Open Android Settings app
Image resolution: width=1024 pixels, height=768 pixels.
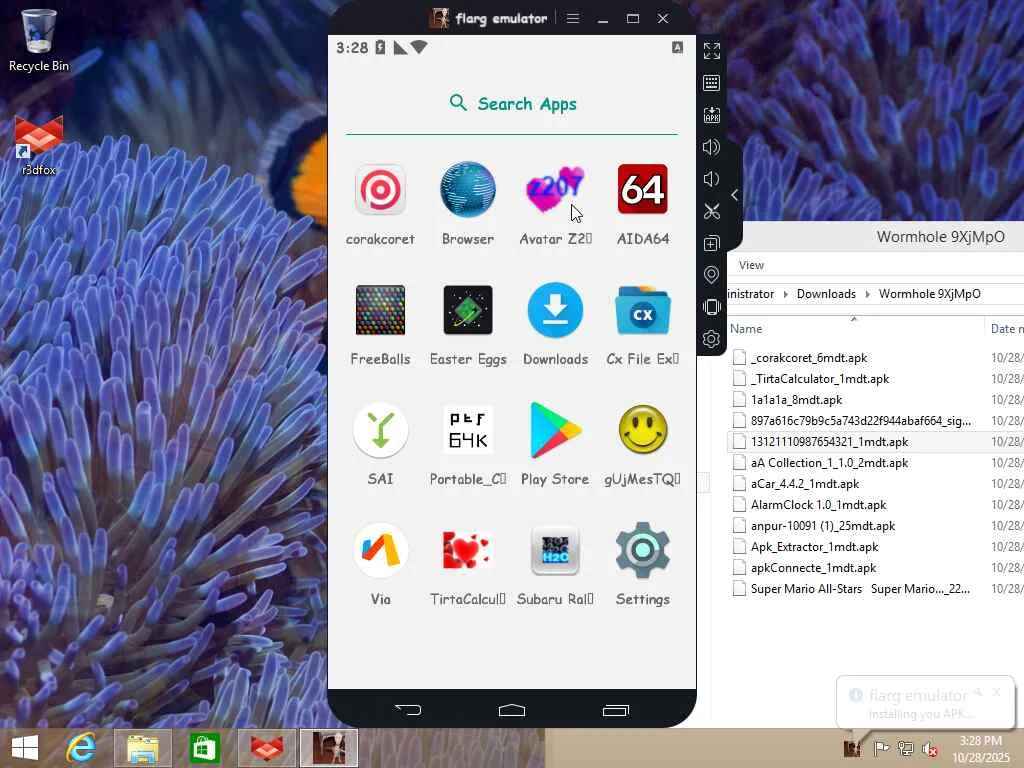643,551
